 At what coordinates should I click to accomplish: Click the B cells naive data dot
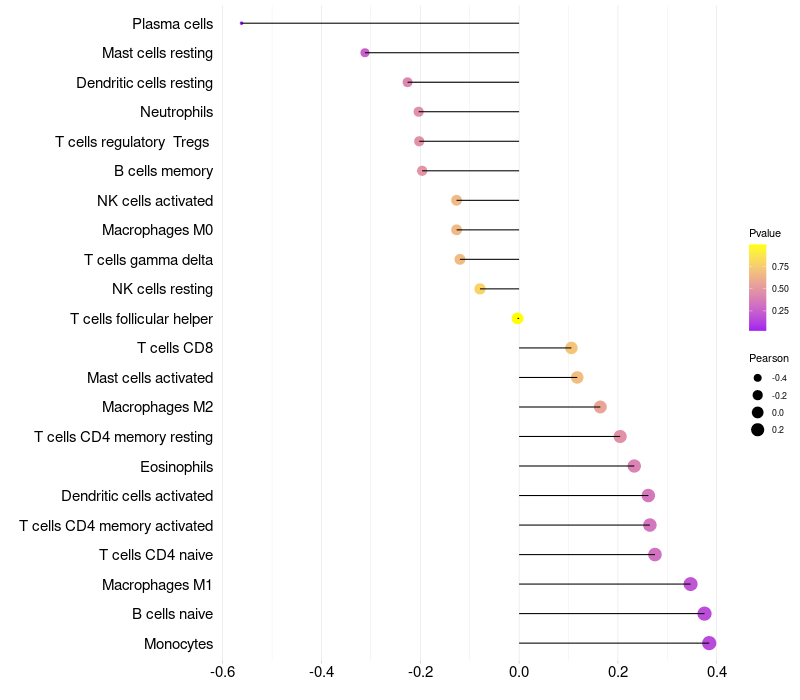pos(704,614)
